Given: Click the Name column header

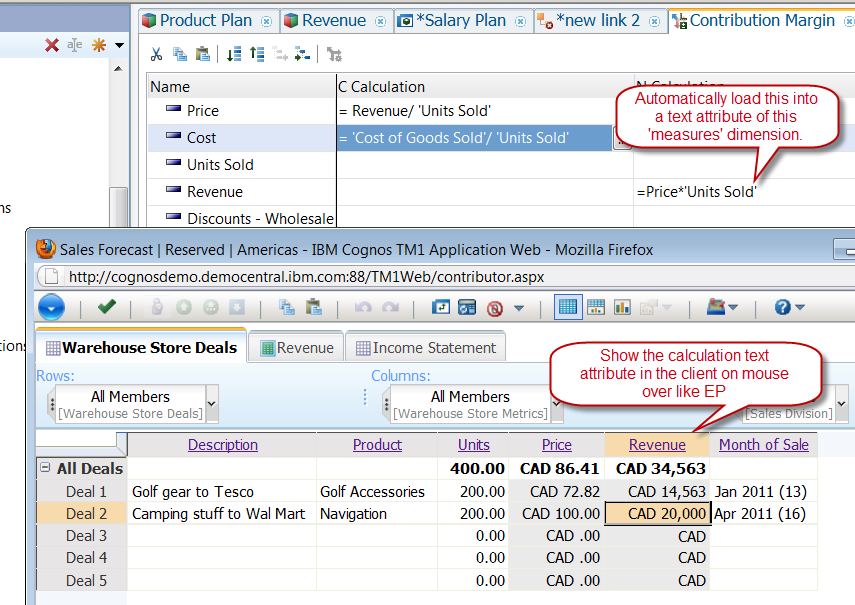Looking at the screenshot, I should coord(242,87).
